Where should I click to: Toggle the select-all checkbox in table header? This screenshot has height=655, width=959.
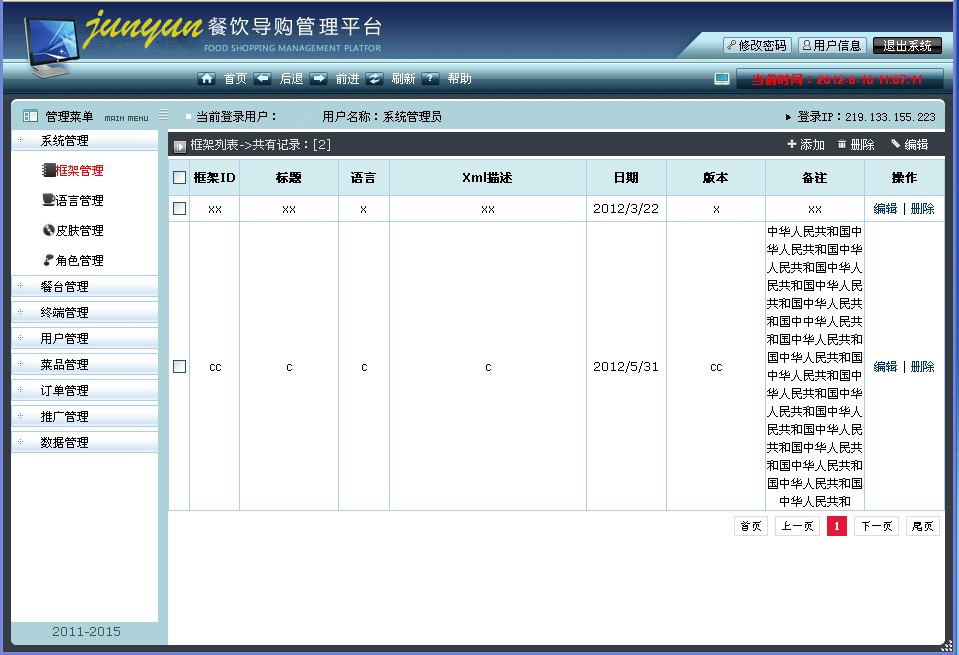pos(179,178)
